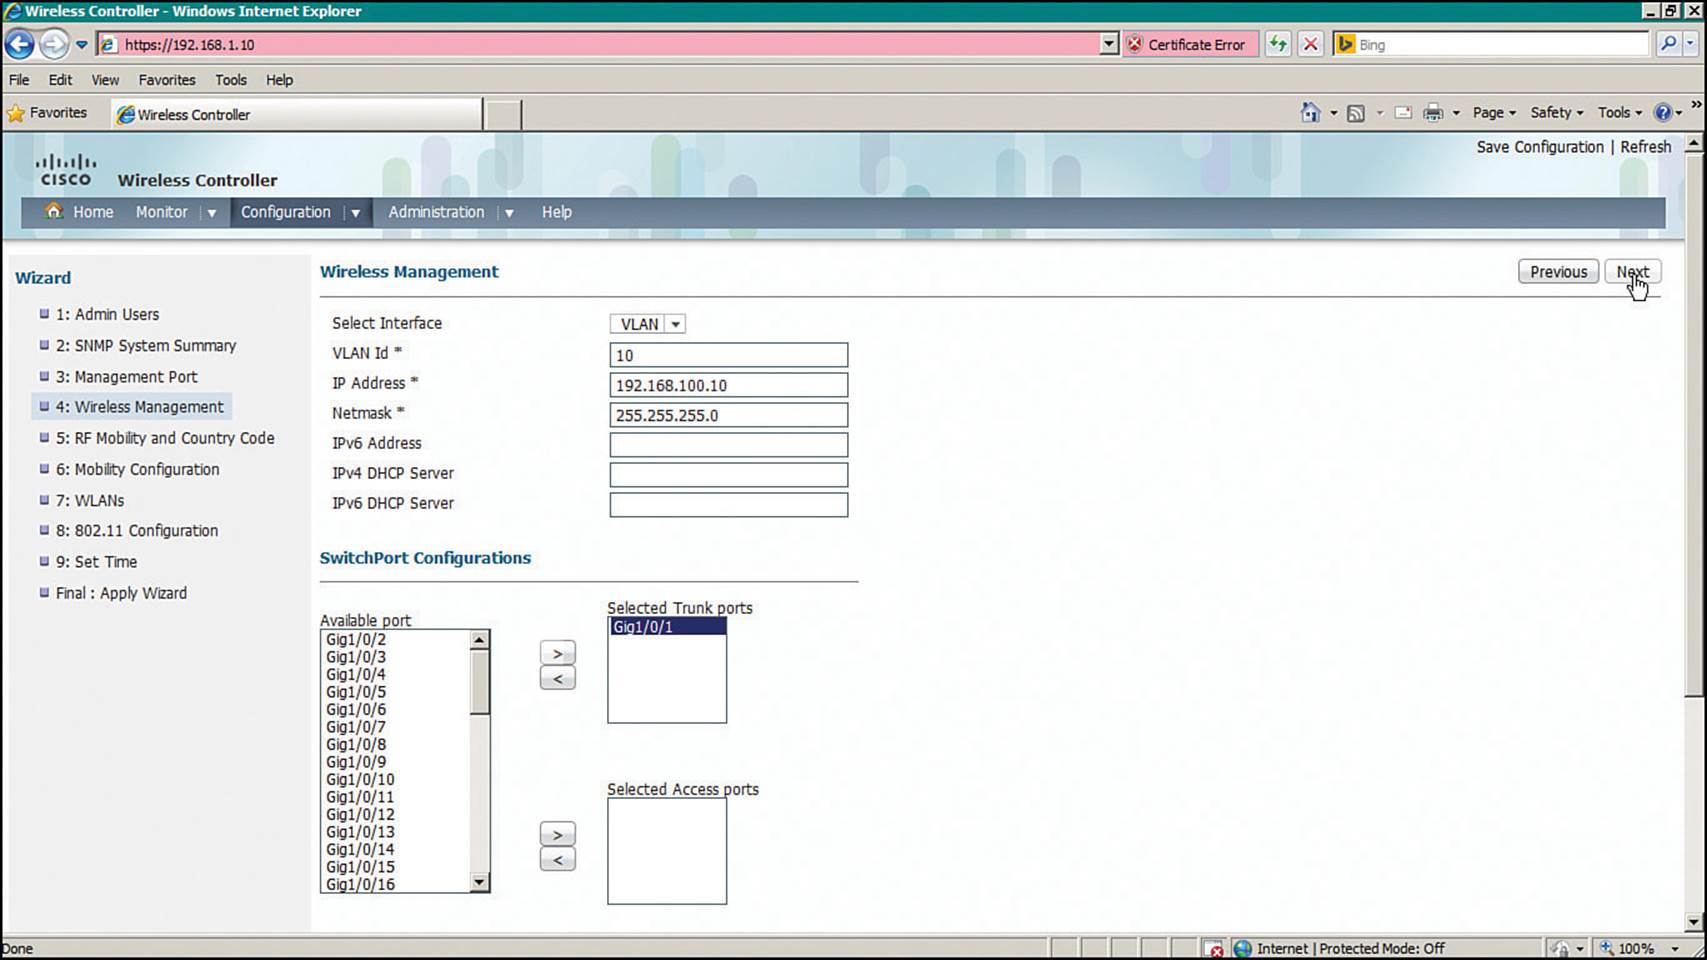
Task: Add selected port to Trunk ports
Action: 558,653
